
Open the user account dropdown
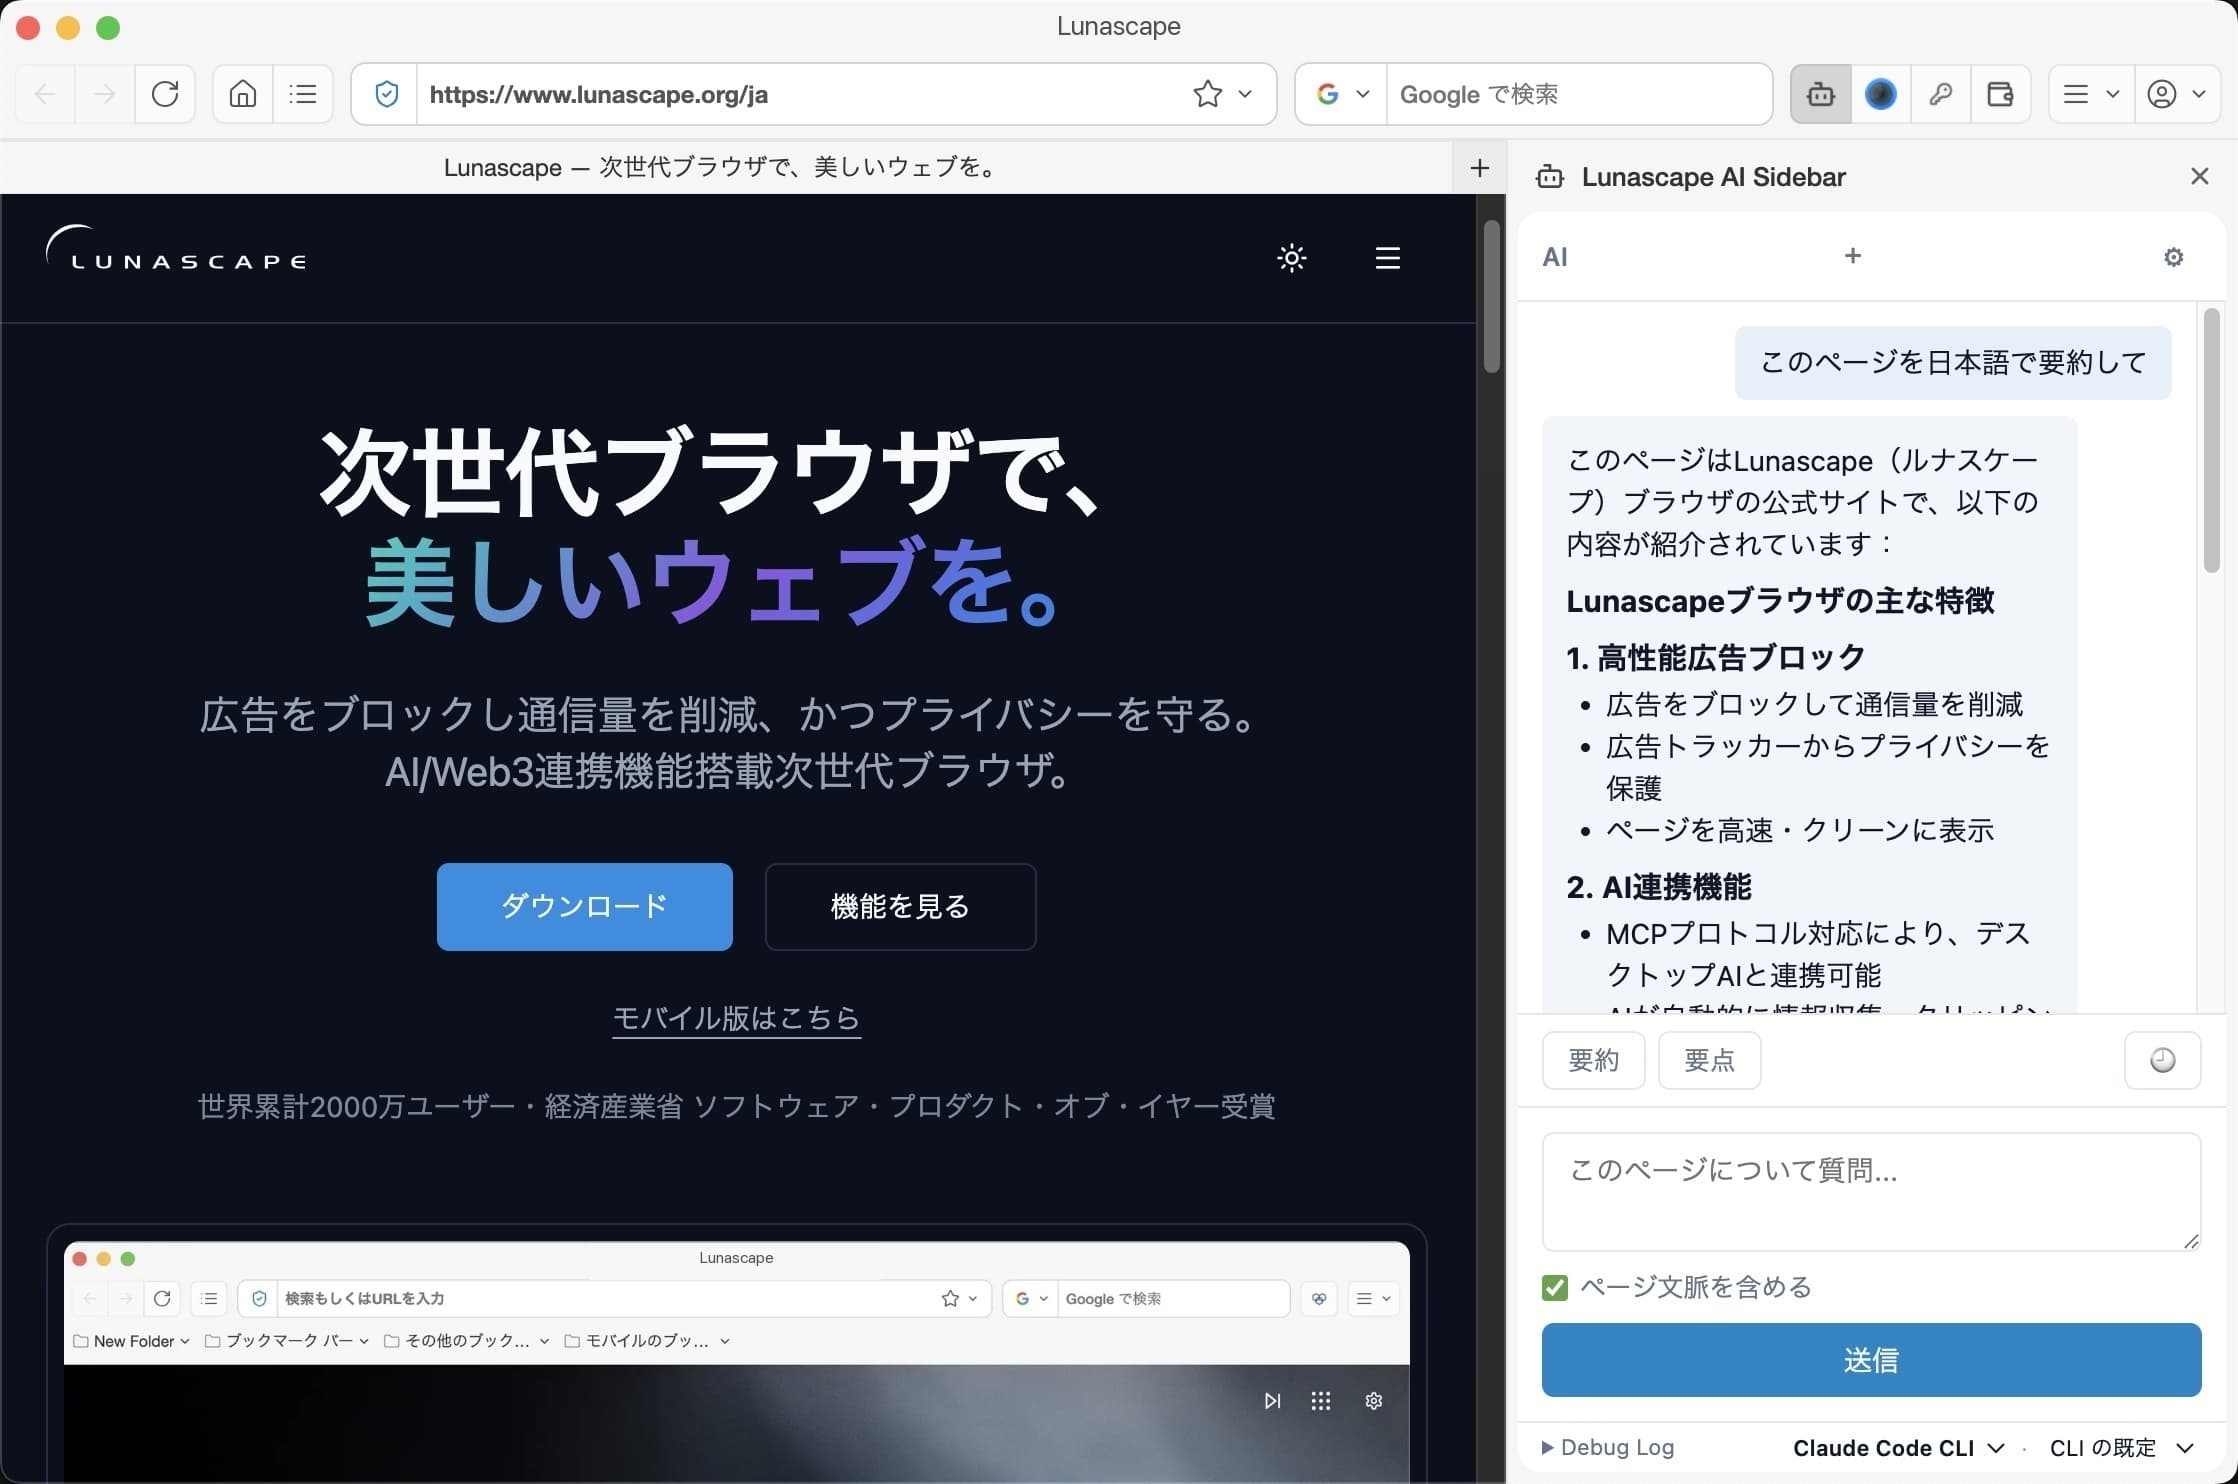coord(2177,94)
